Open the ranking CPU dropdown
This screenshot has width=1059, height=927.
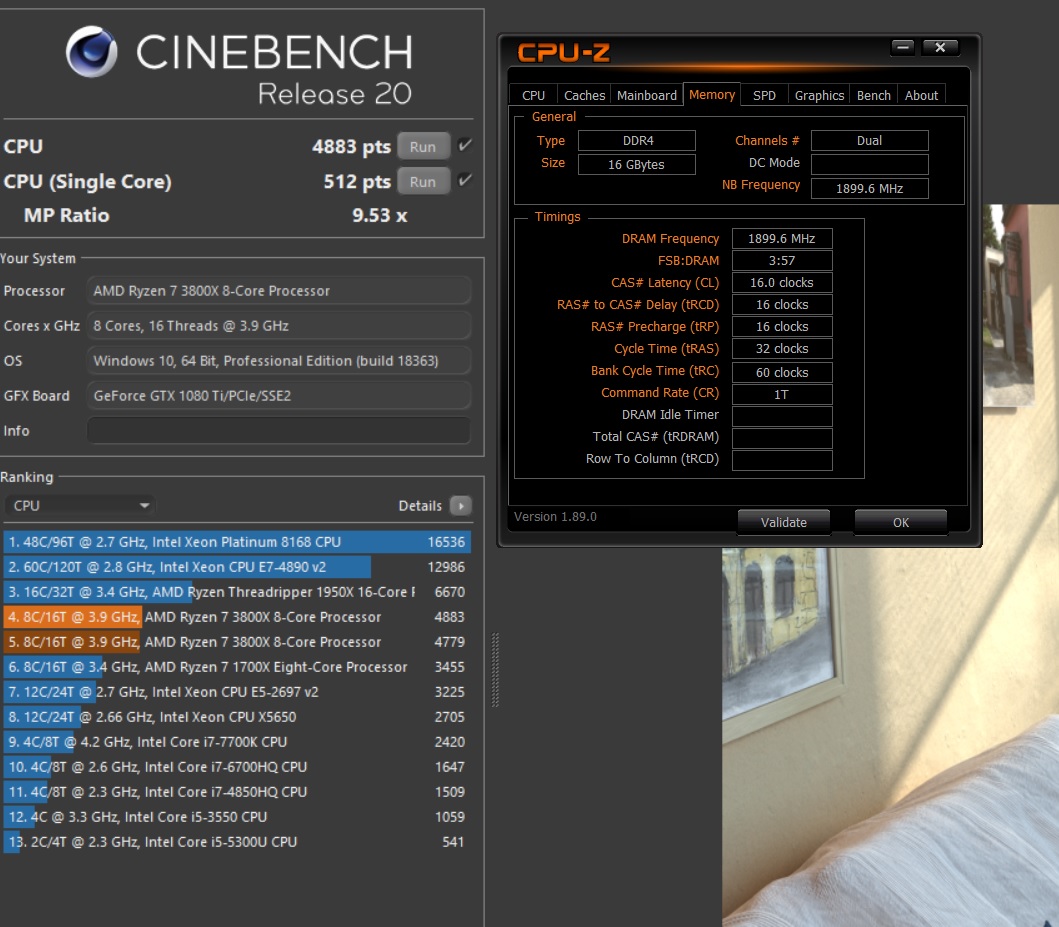[80, 506]
